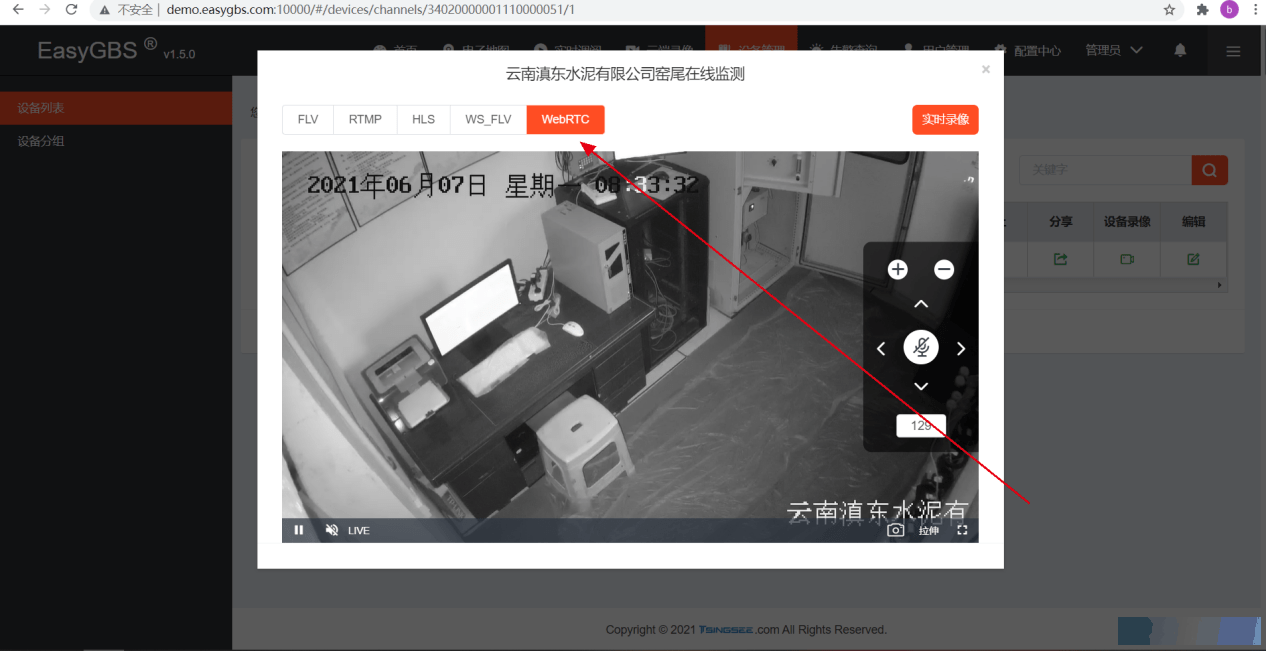Open the browser profile avatar

pos(1229,9)
